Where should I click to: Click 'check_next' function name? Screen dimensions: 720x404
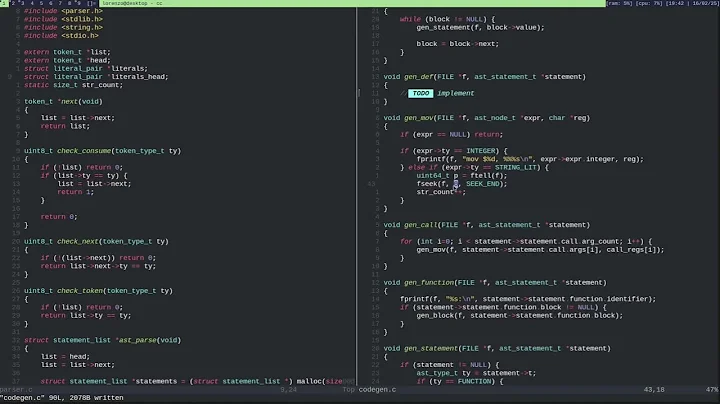pyautogui.click(x=78, y=241)
